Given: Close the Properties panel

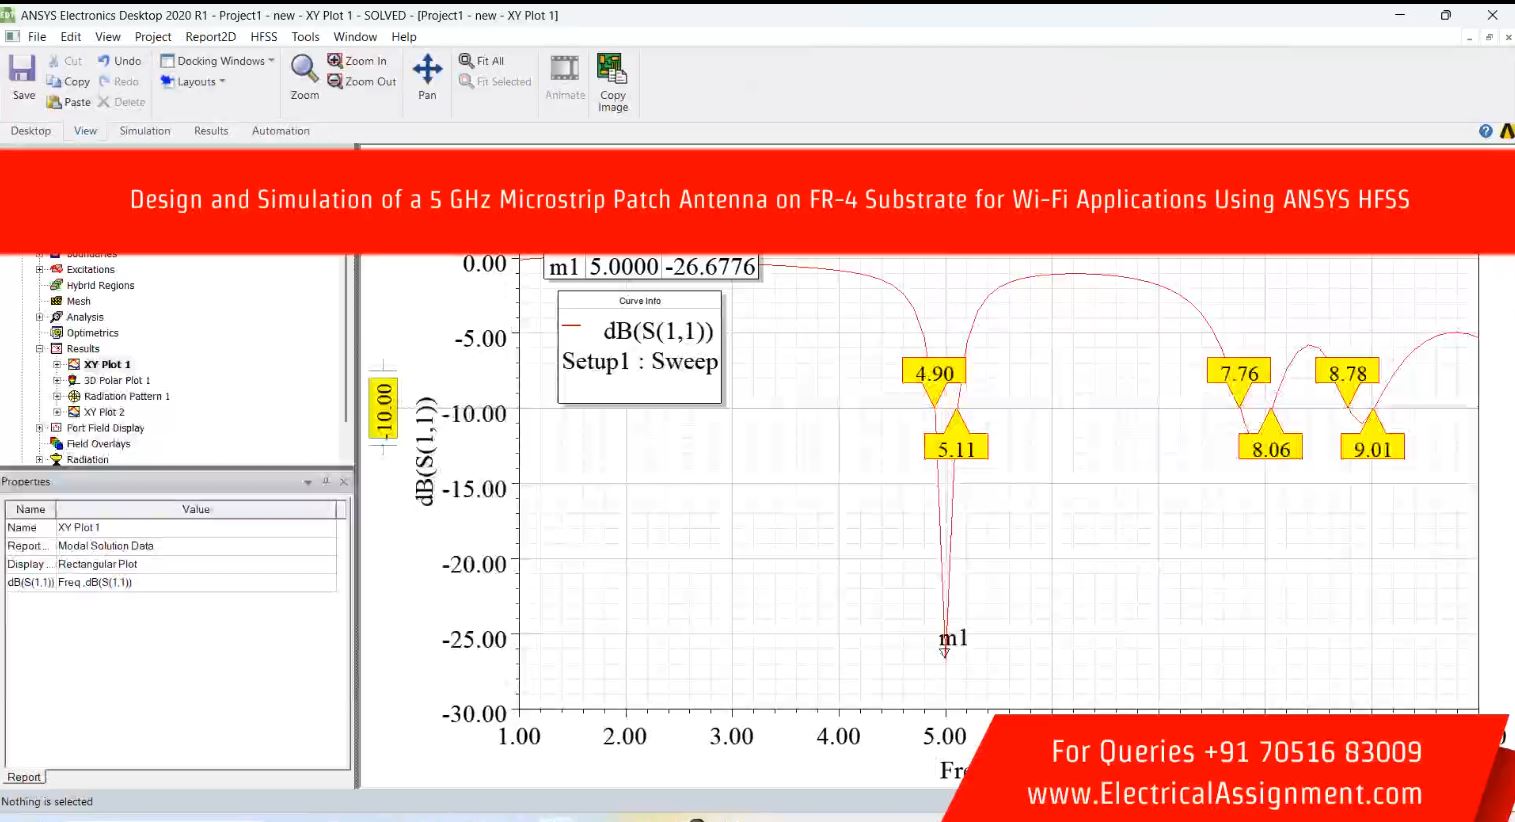Looking at the screenshot, I should coord(343,482).
